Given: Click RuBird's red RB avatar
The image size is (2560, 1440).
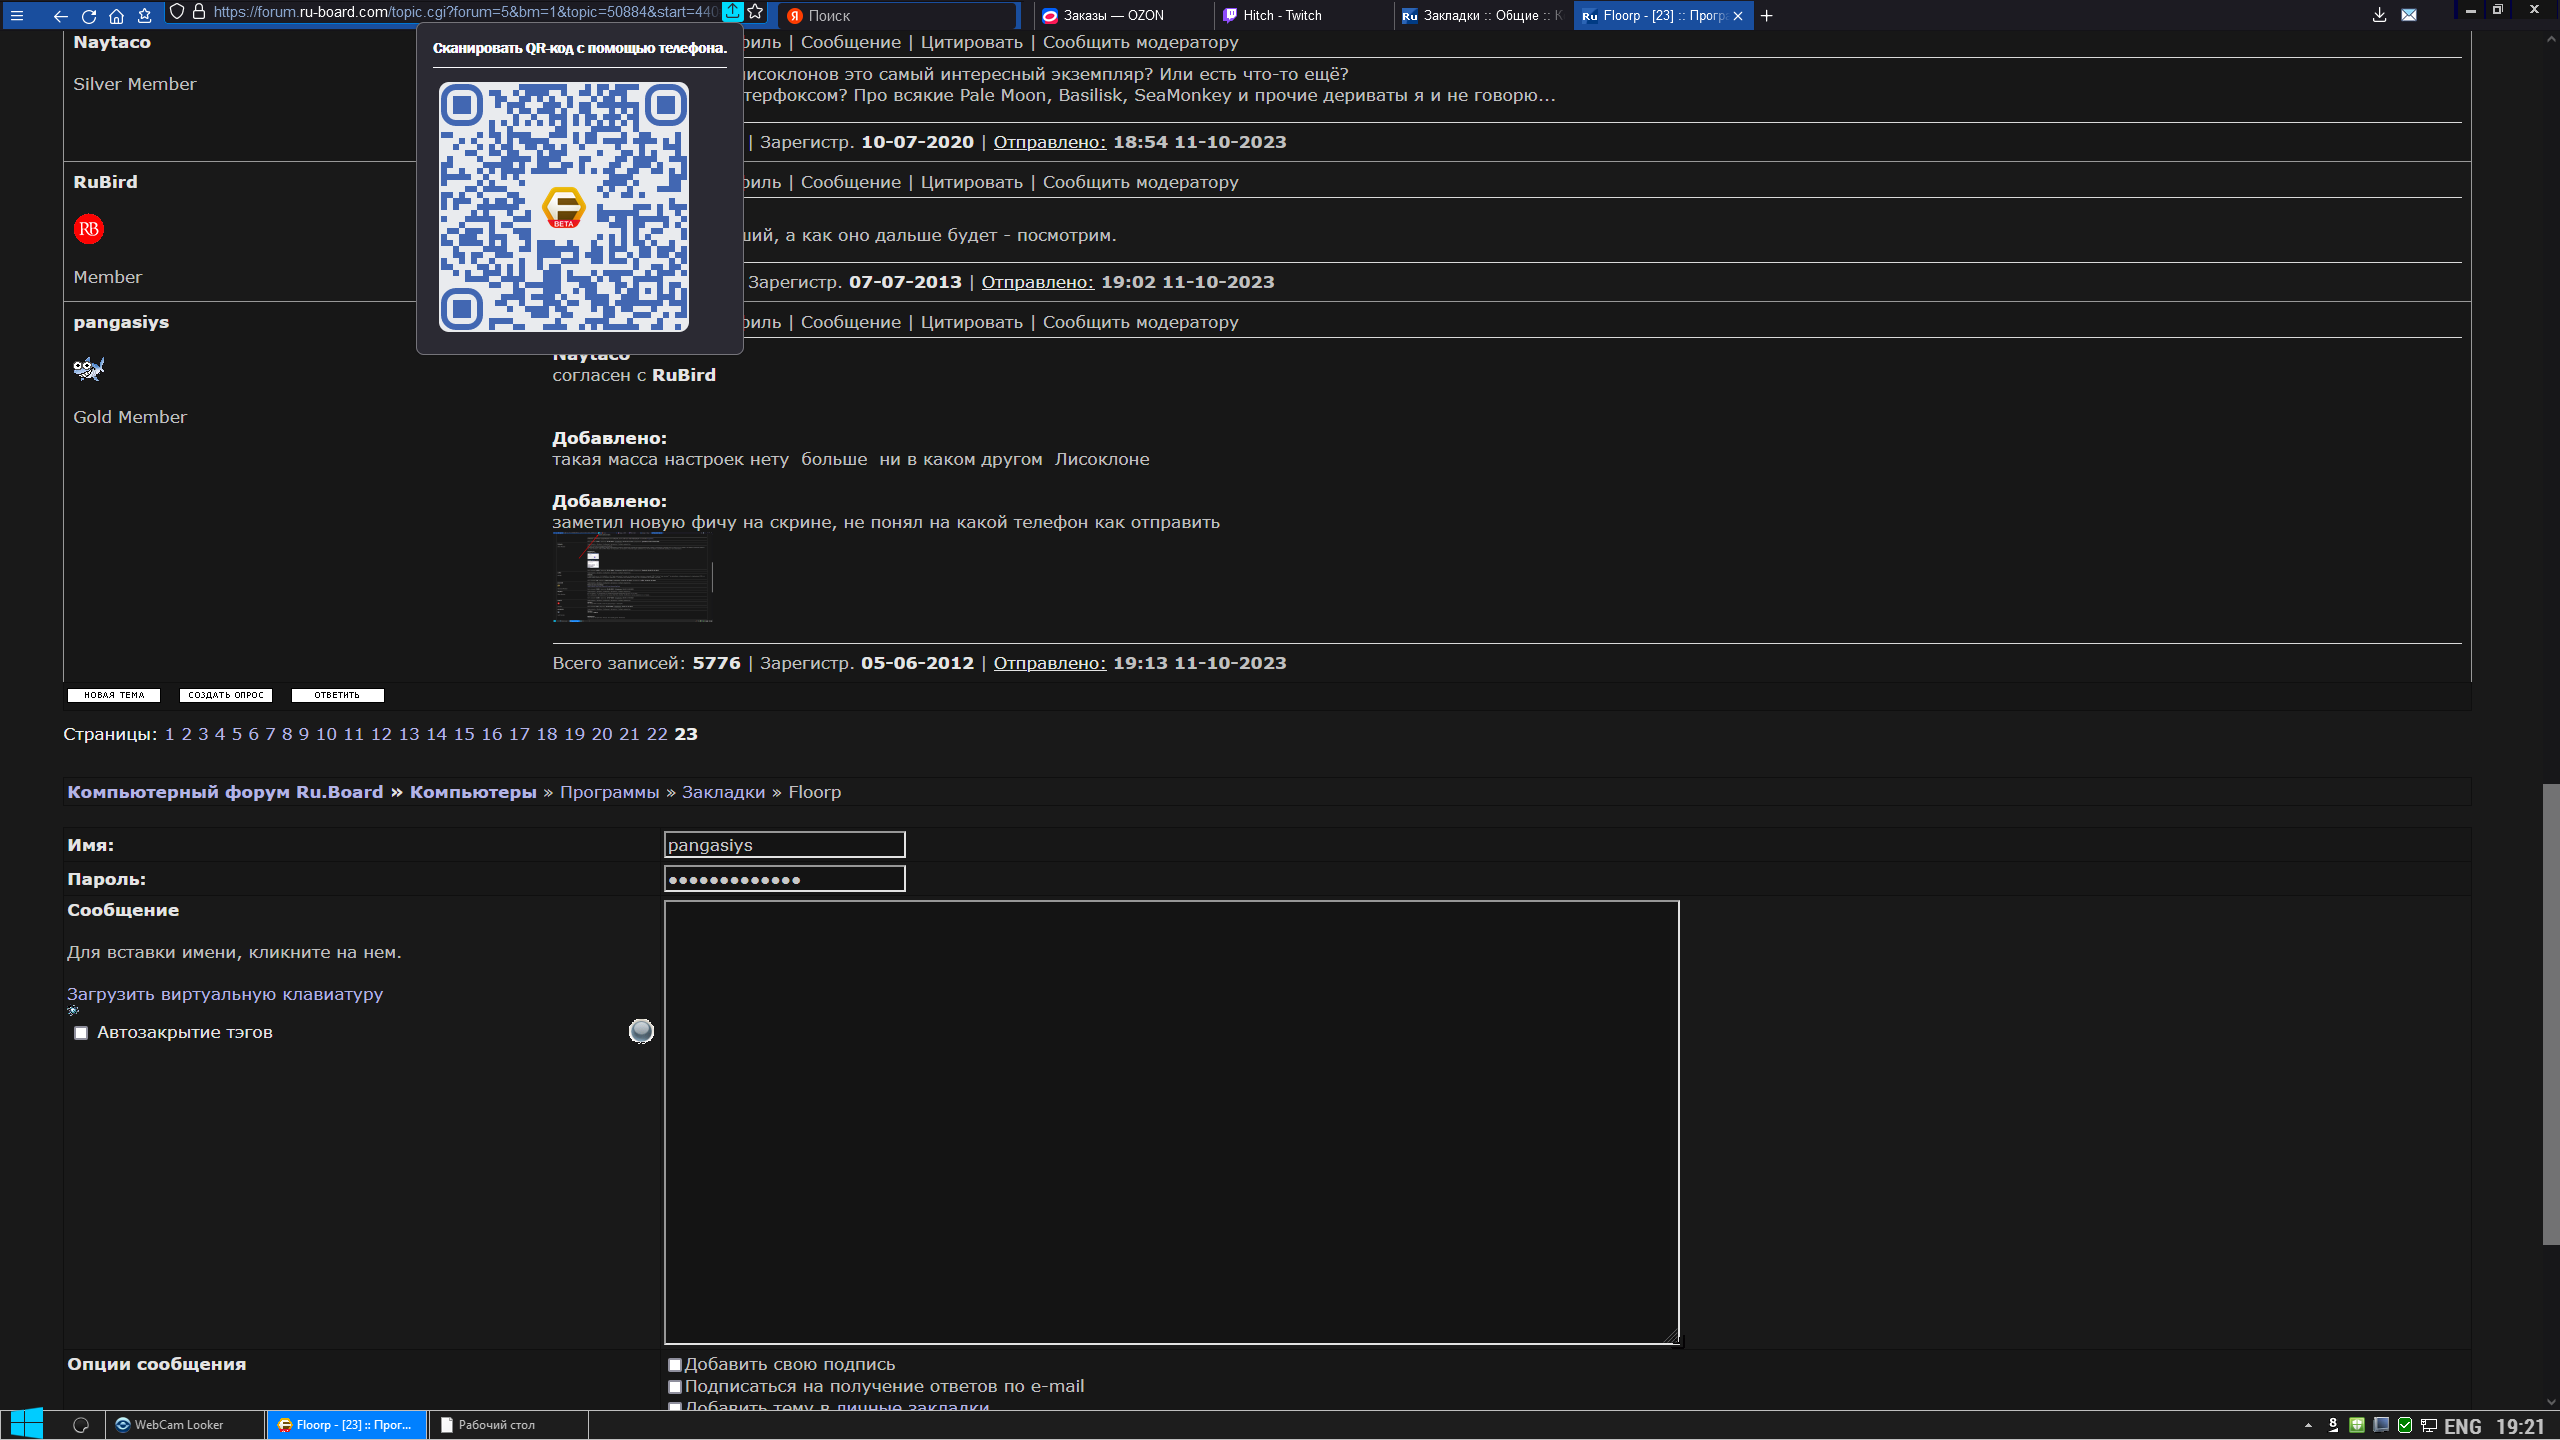Looking at the screenshot, I should click(x=89, y=229).
